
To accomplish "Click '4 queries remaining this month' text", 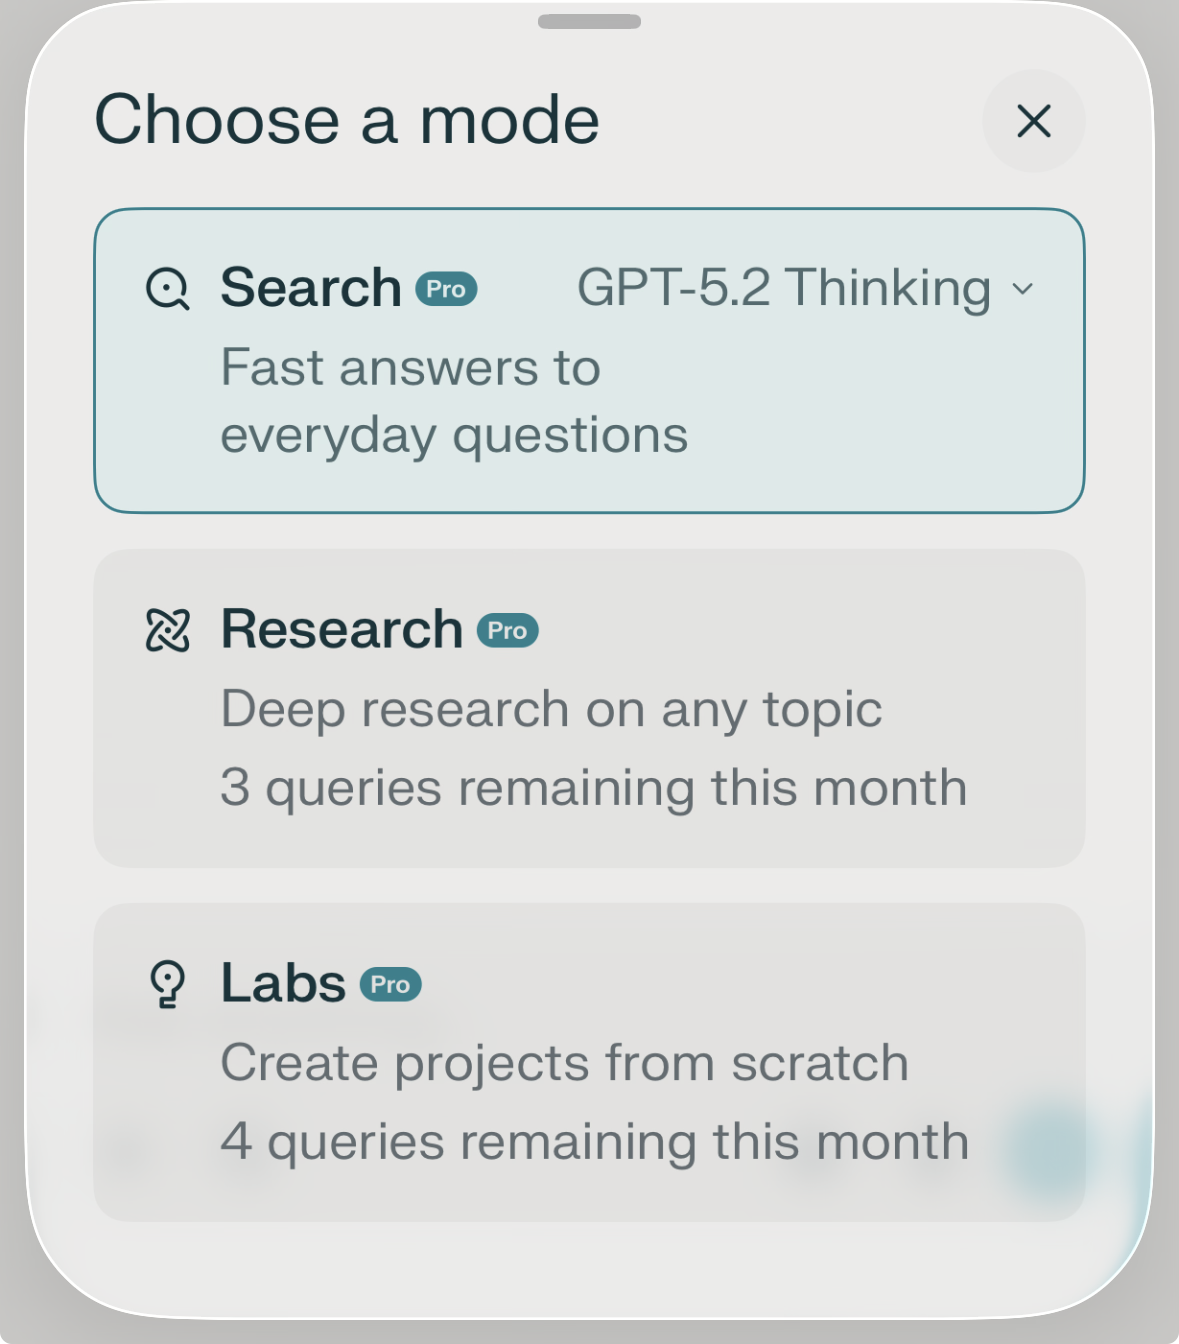I will coord(594,1141).
